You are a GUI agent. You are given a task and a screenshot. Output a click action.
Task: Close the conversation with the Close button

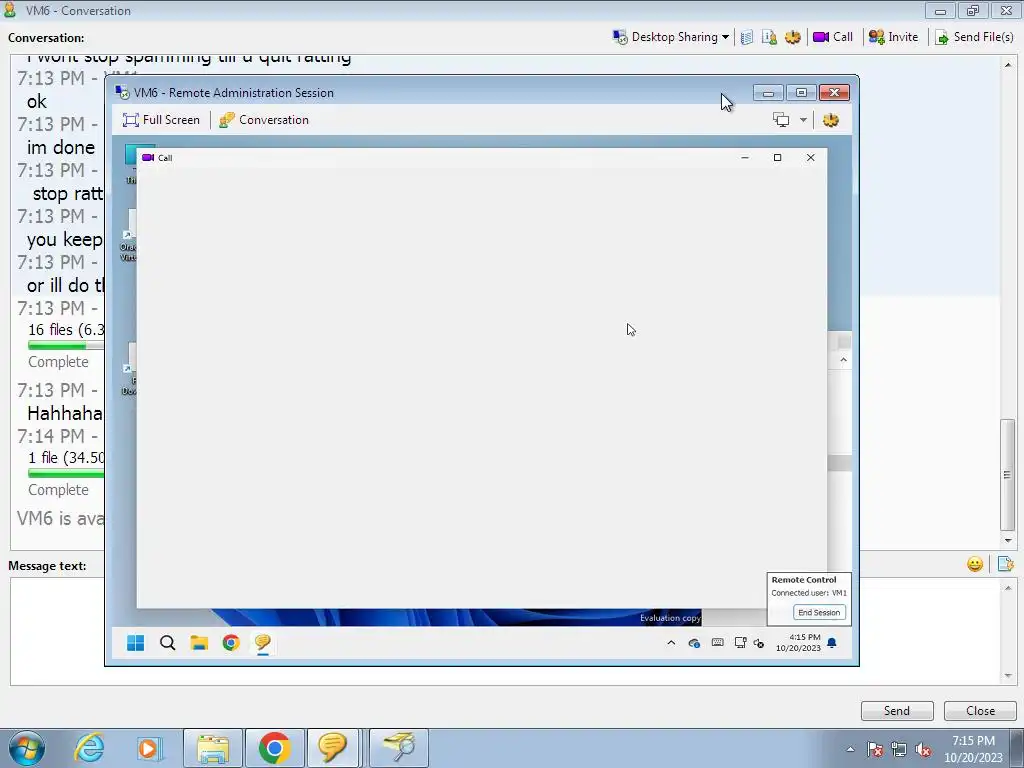tap(980, 711)
